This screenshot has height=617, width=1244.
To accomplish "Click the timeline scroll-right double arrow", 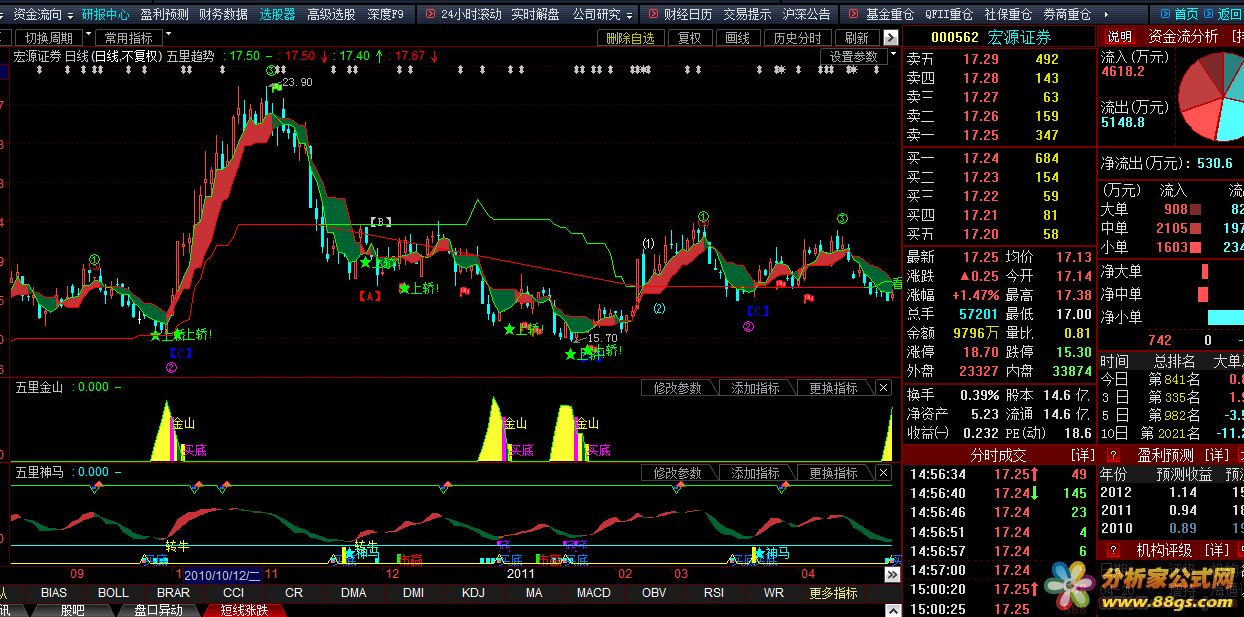I will coord(892,575).
